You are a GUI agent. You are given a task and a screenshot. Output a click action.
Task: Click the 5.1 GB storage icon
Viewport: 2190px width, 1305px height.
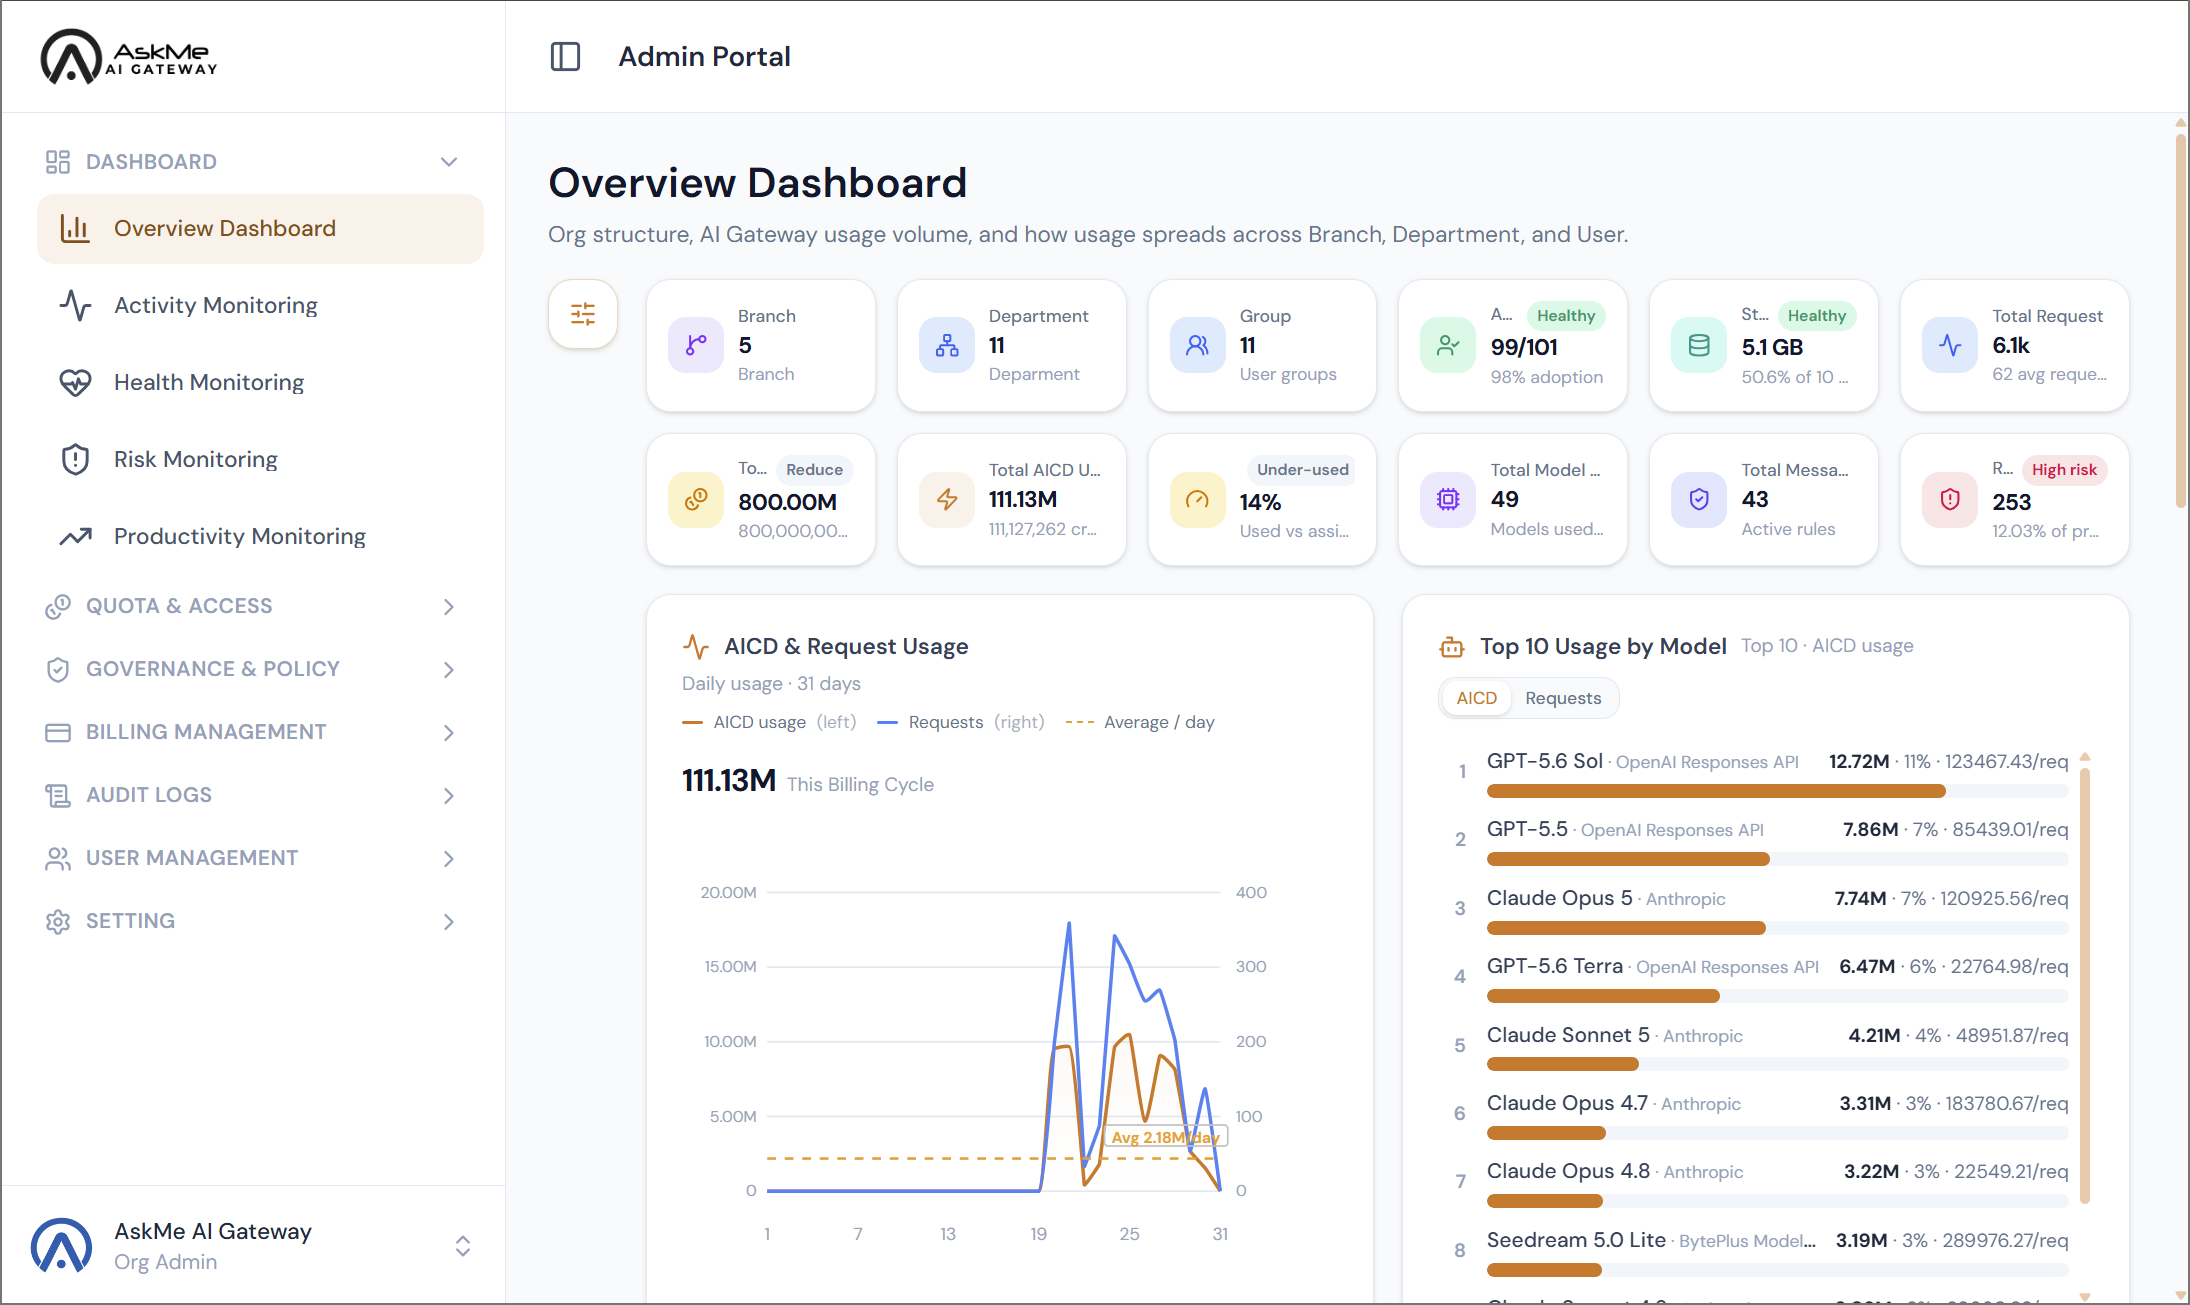[1699, 345]
